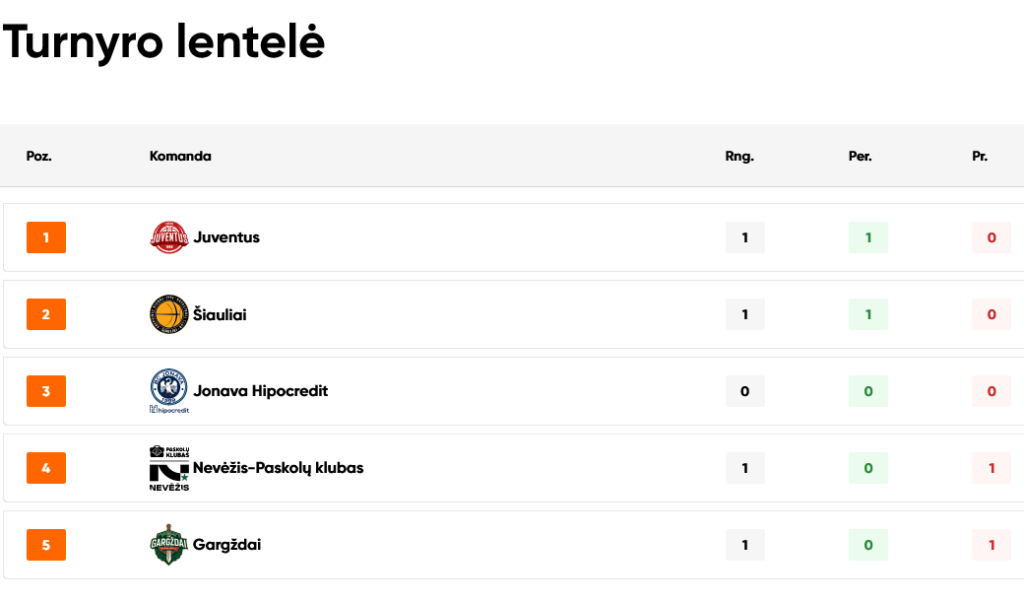The width and height of the screenshot is (1024, 601).
Task: Click the orange position 1 badge
Action: pos(46,238)
